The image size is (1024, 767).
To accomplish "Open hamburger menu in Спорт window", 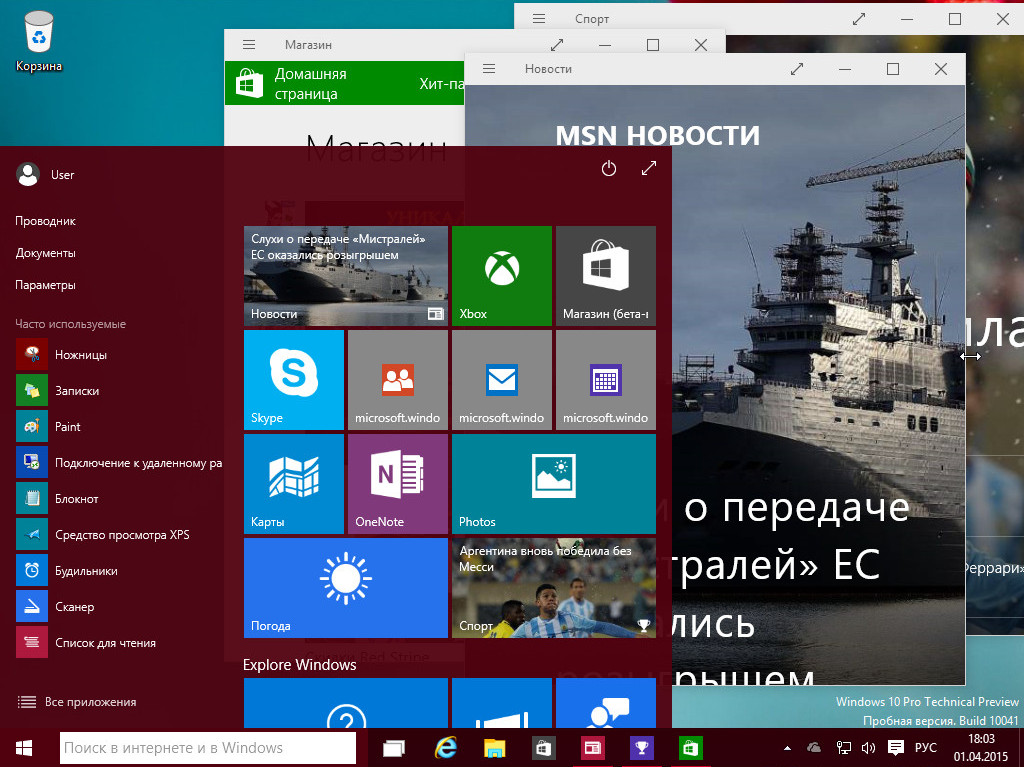I will (539, 19).
